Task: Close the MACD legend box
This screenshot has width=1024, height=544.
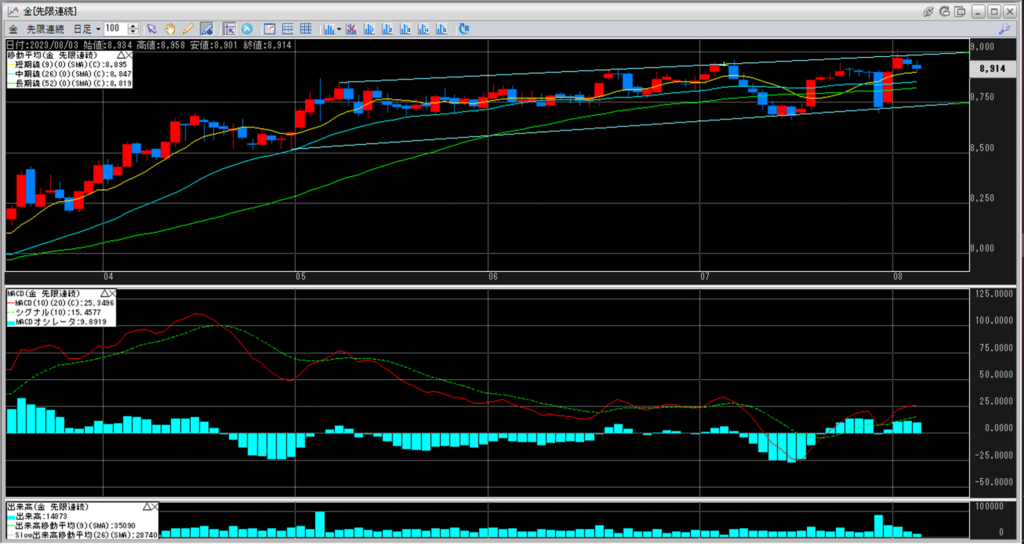Action: coord(111,292)
